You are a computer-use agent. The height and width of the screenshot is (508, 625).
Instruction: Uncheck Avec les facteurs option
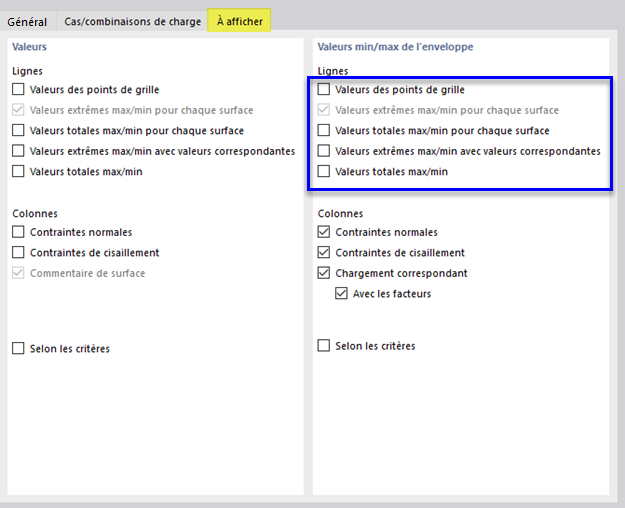pyautogui.click(x=341, y=293)
